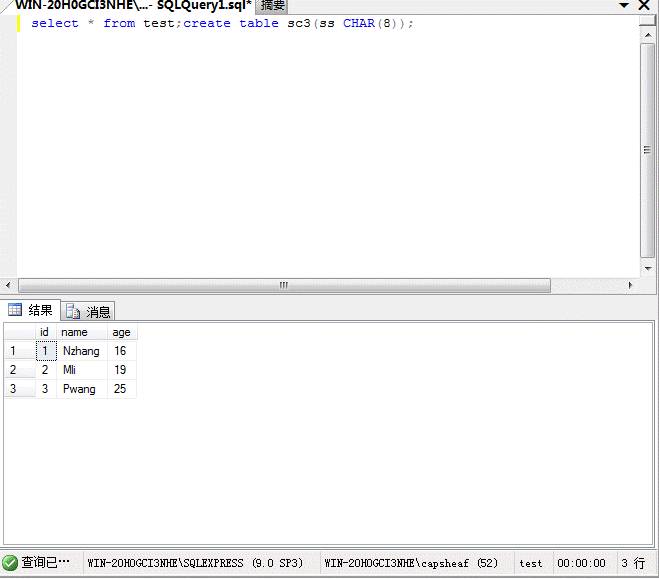Click the grid icon on the 结果 tab

tap(15, 310)
